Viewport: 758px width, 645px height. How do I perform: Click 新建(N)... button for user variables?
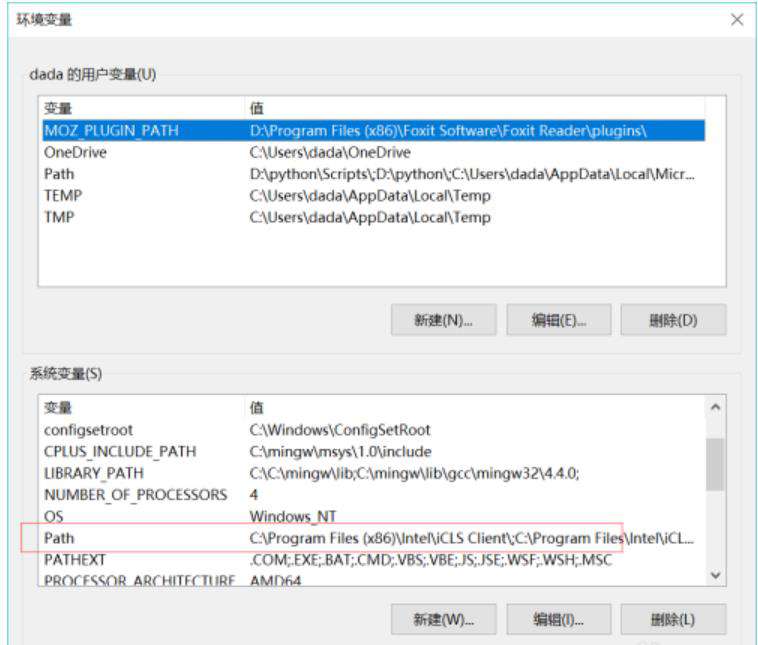[443, 320]
